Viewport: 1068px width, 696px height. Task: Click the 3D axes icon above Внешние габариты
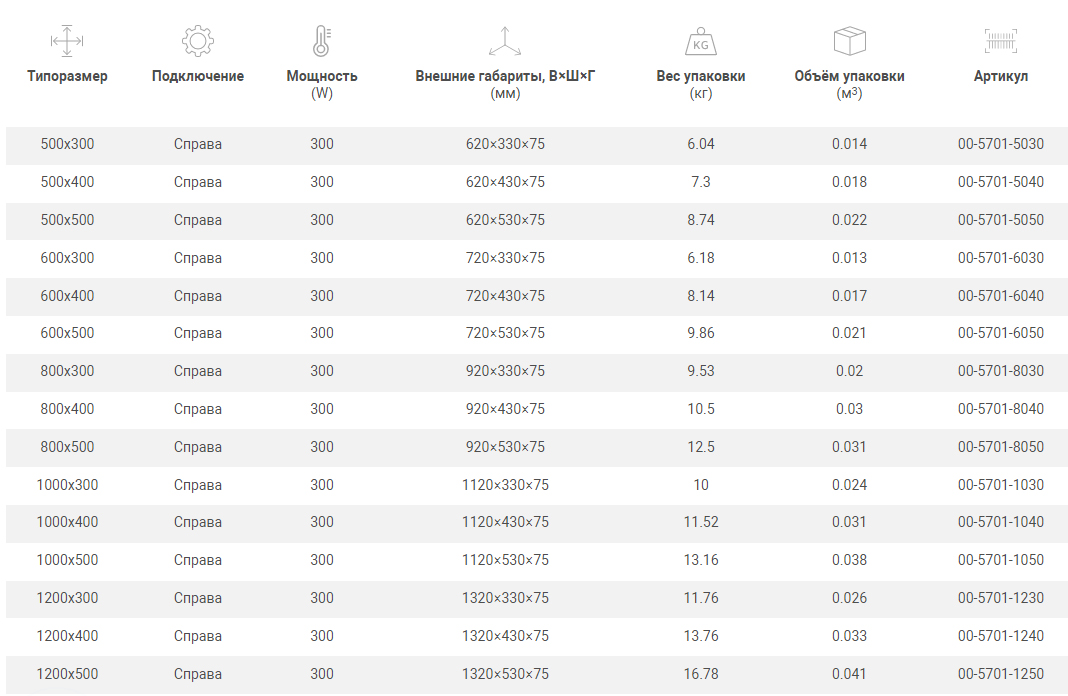[505, 41]
